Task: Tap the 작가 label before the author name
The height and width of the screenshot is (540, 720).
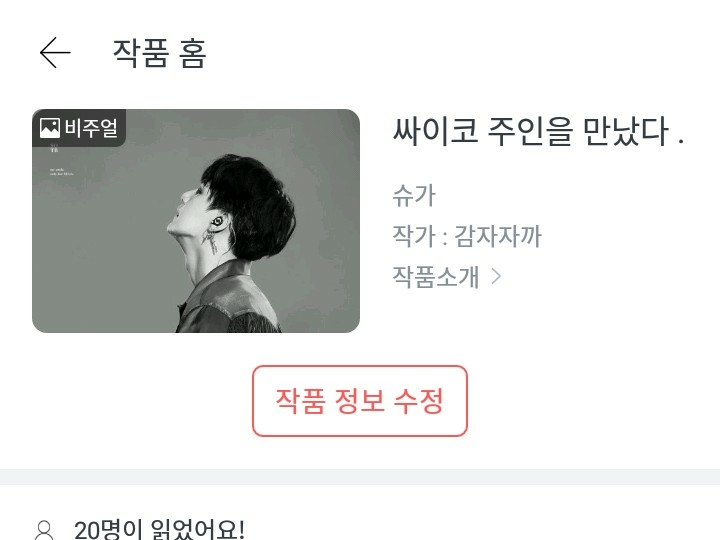Action: [414, 236]
